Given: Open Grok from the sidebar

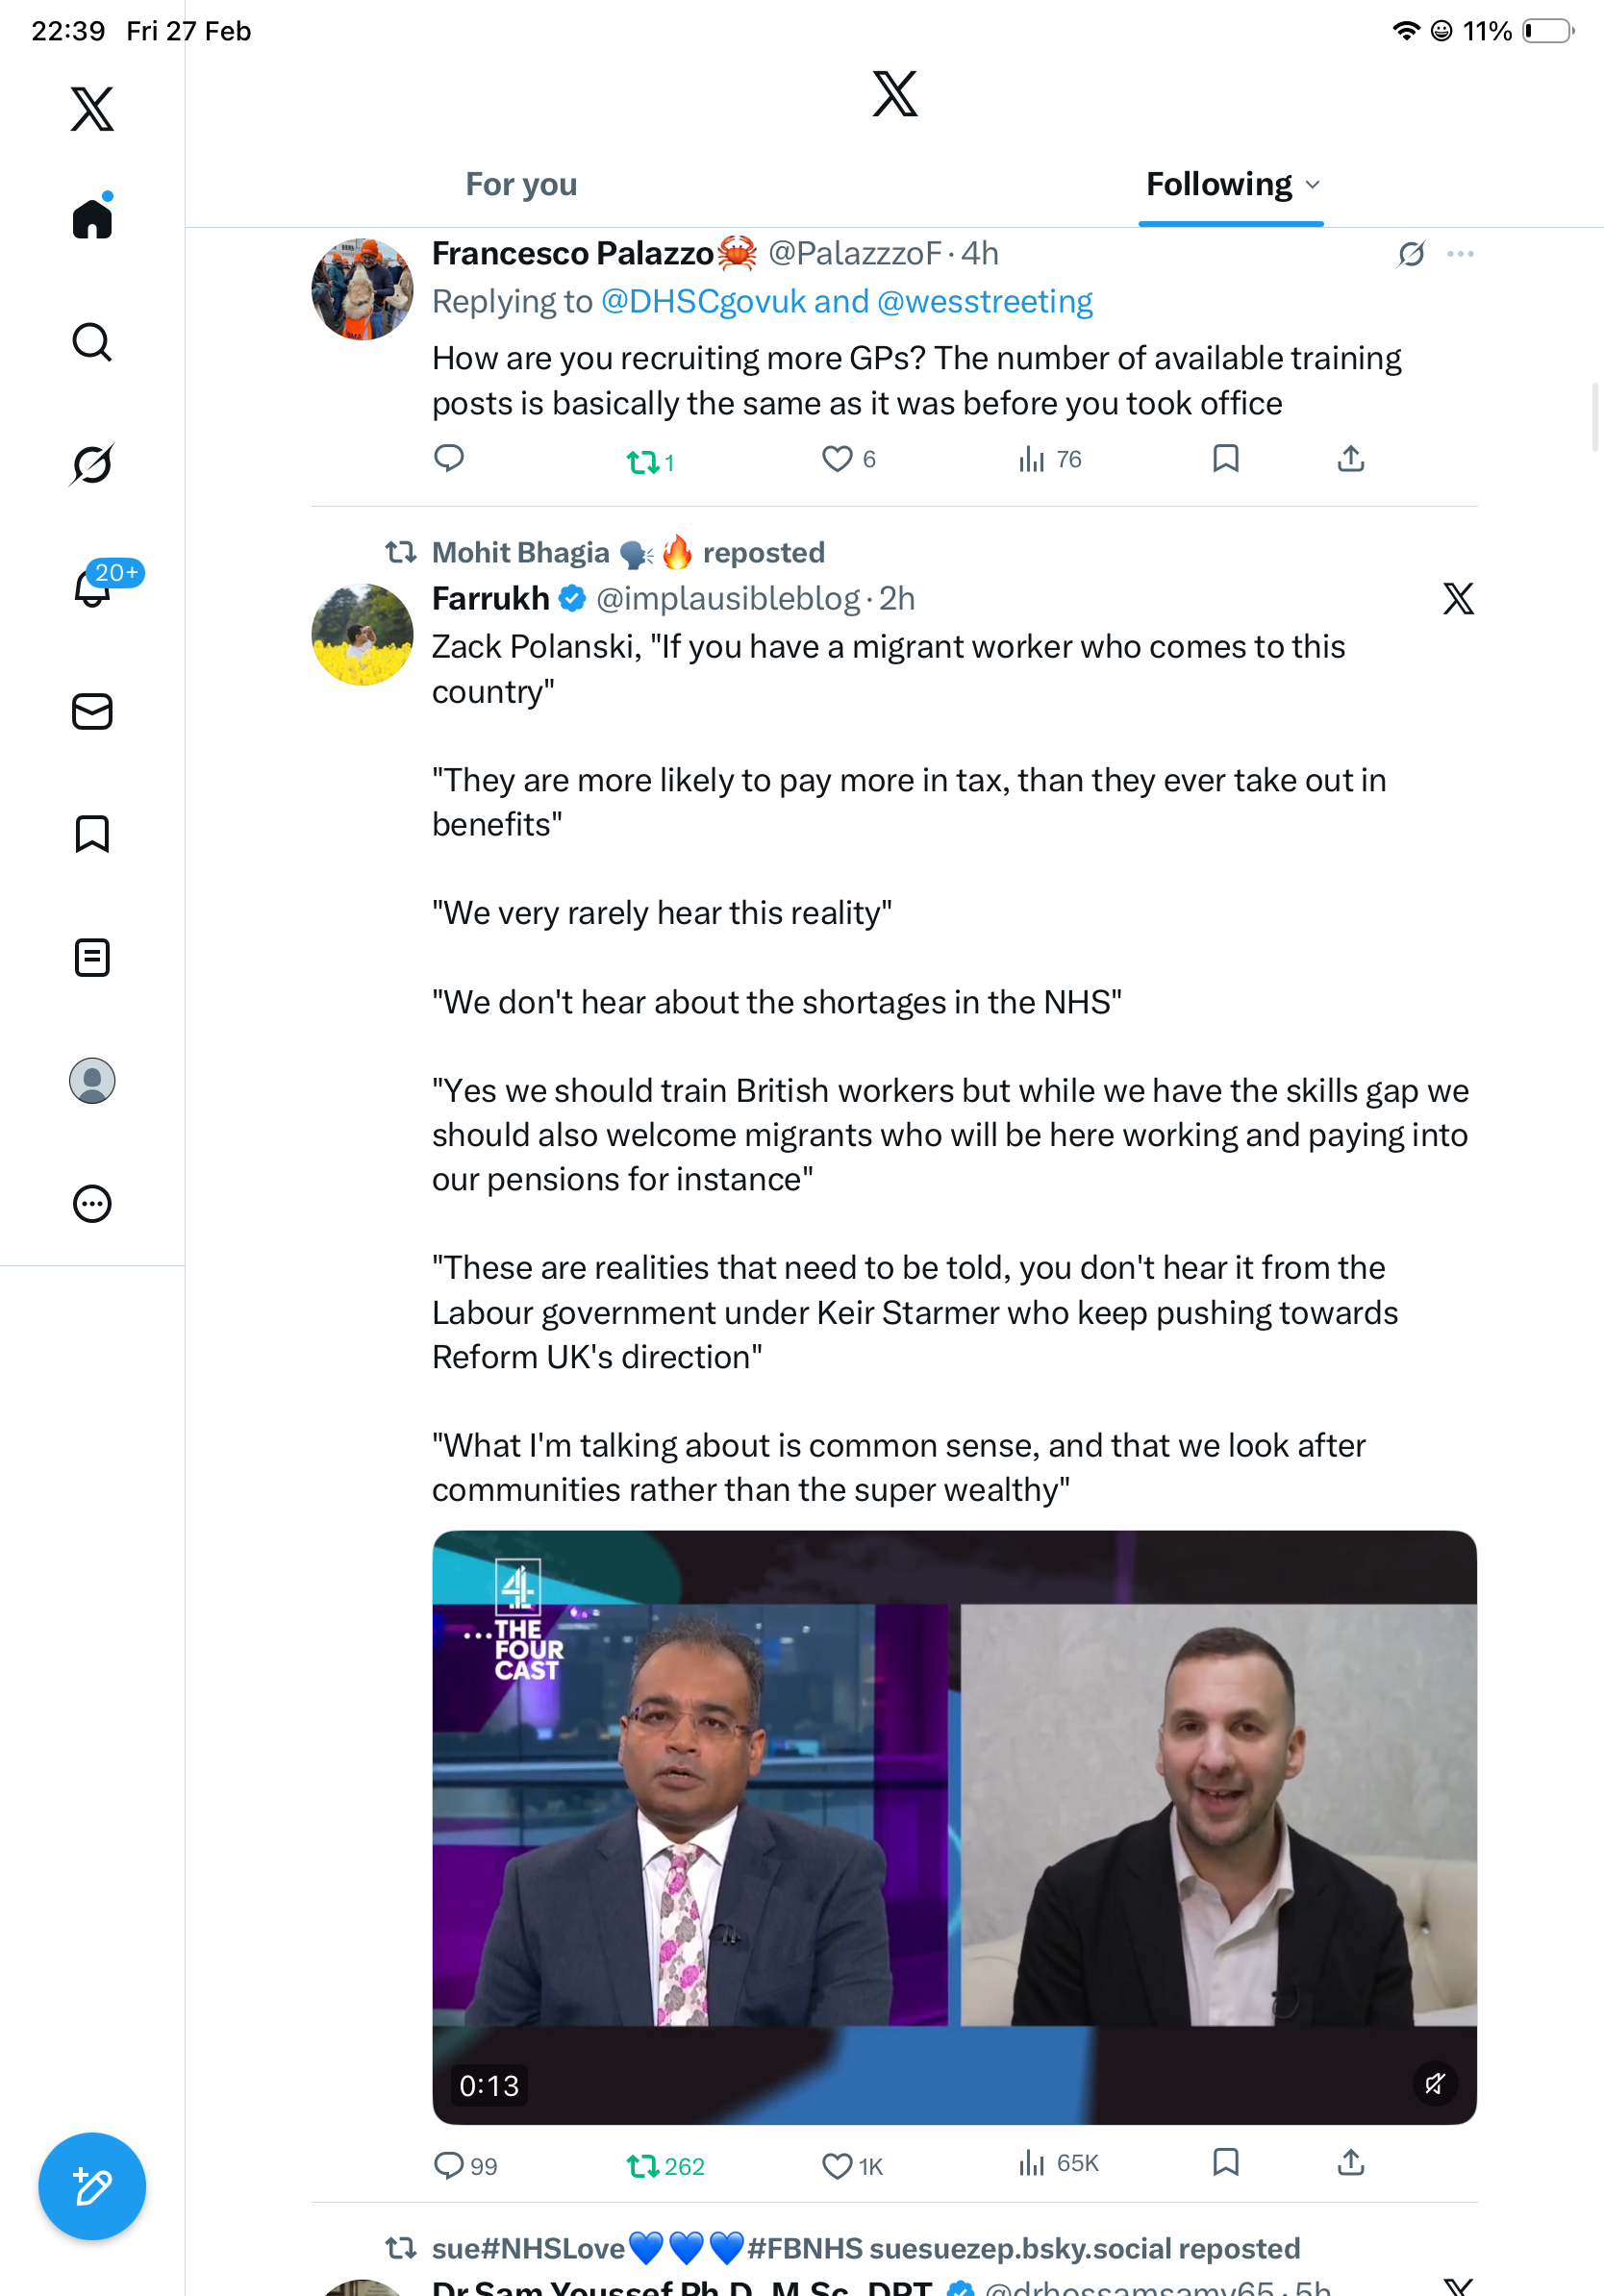Looking at the screenshot, I should 92,464.
